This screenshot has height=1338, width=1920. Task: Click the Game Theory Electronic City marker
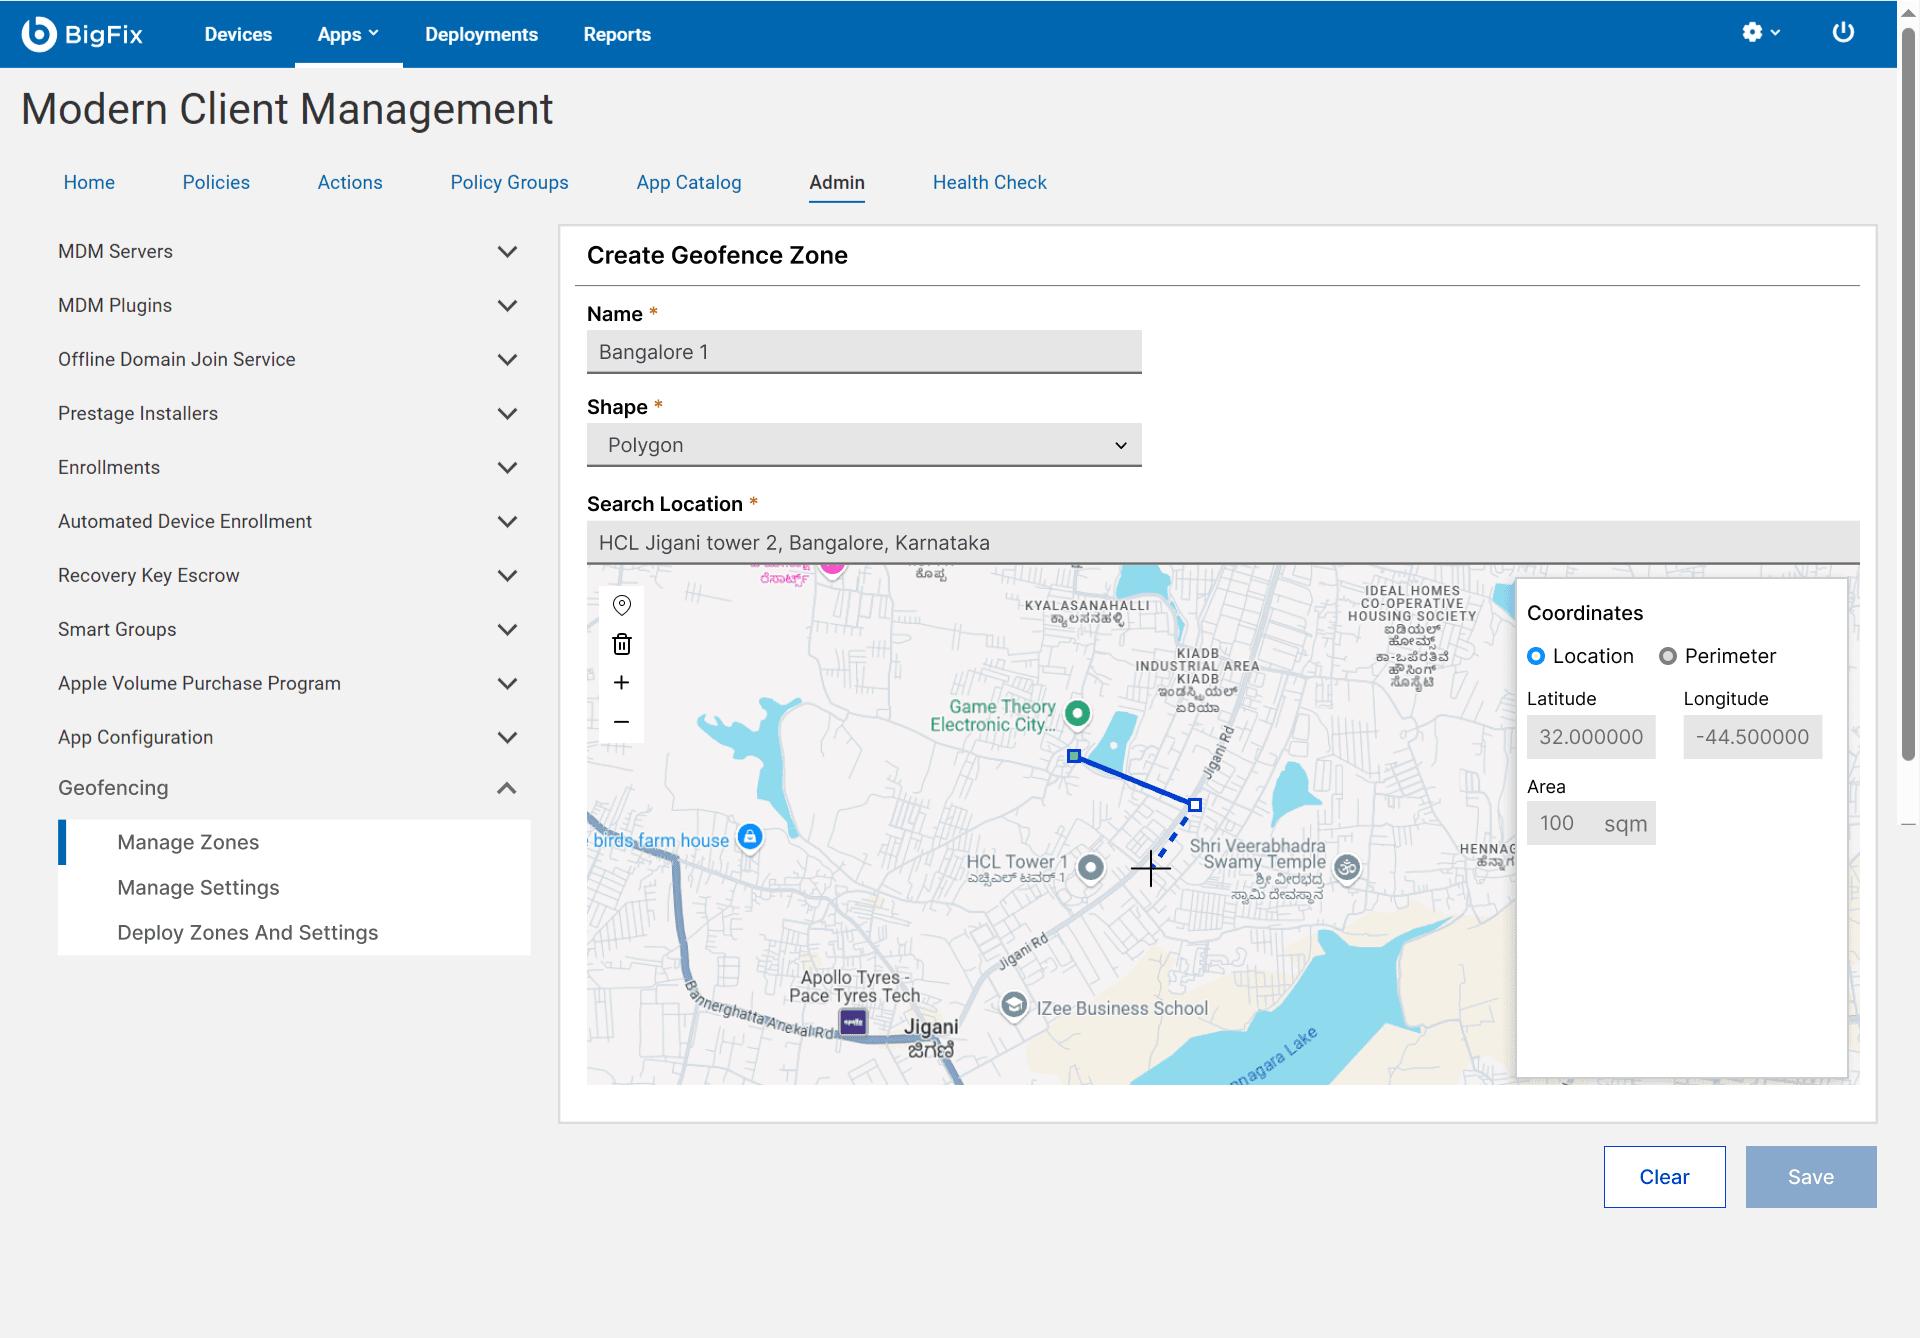(1077, 713)
